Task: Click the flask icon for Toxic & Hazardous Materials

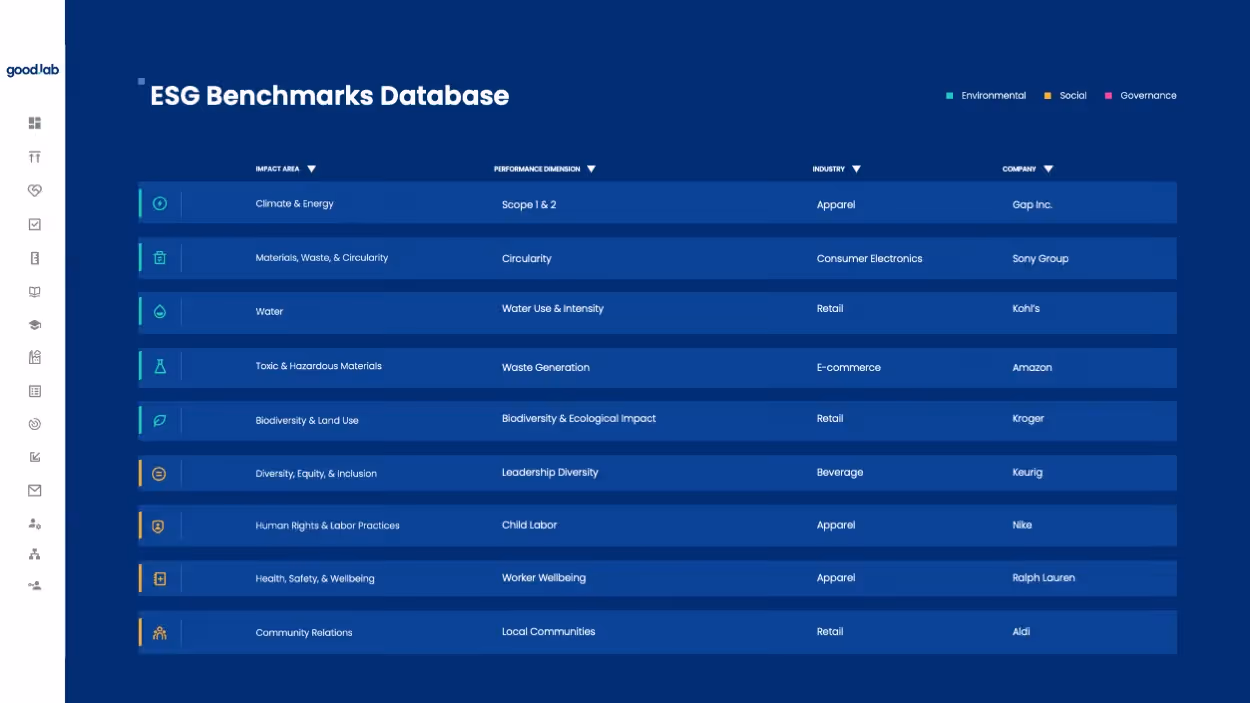Action: click(x=159, y=367)
